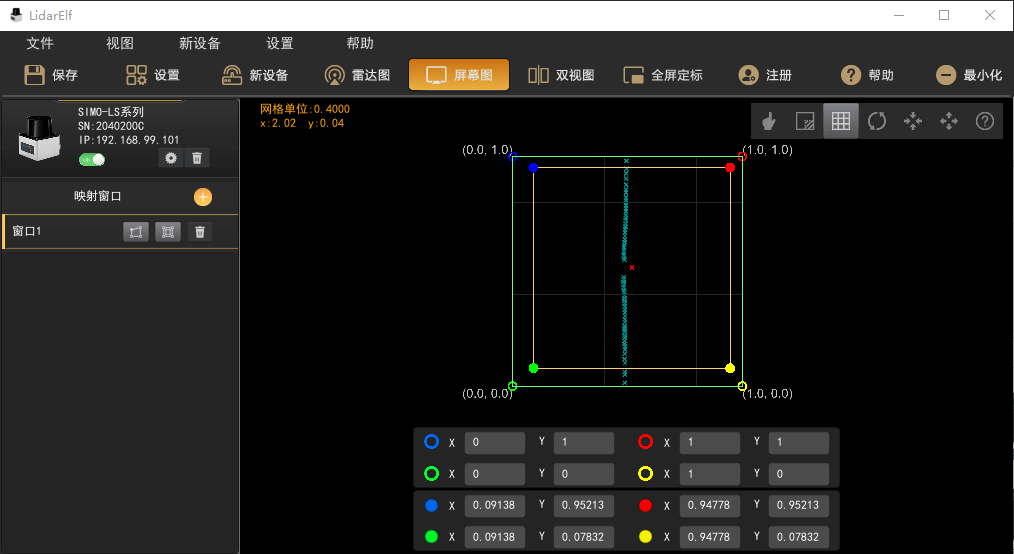Click the 全屏定标 button
This screenshot has height=554, width=1014.
(663, 75)
